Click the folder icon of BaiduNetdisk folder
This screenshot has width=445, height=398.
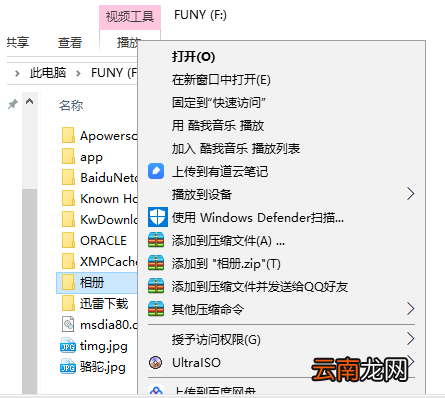[68, 177]
